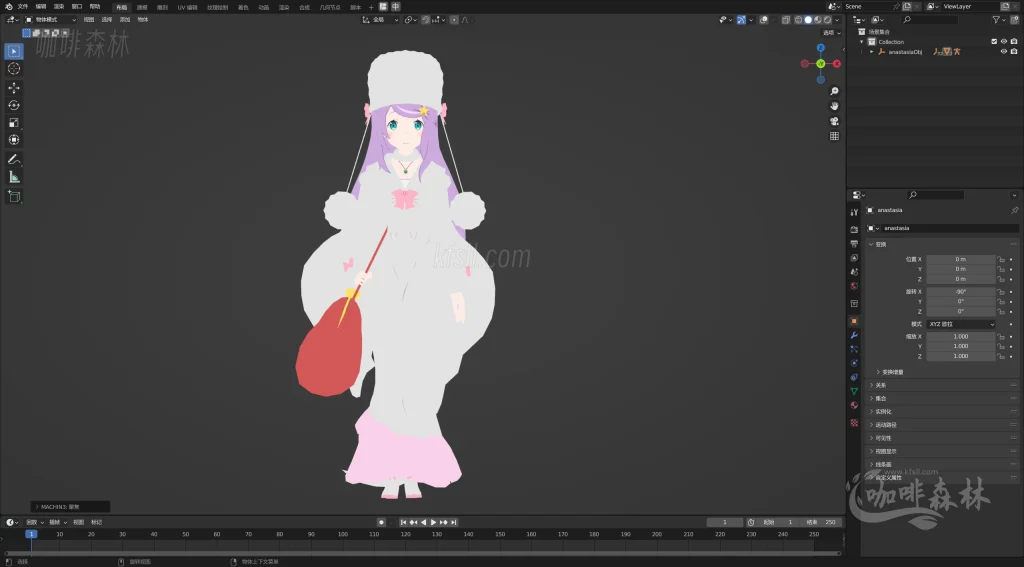1024x567 pixels.
Task: Open the Material properties tab
Action: pos(854,405)
